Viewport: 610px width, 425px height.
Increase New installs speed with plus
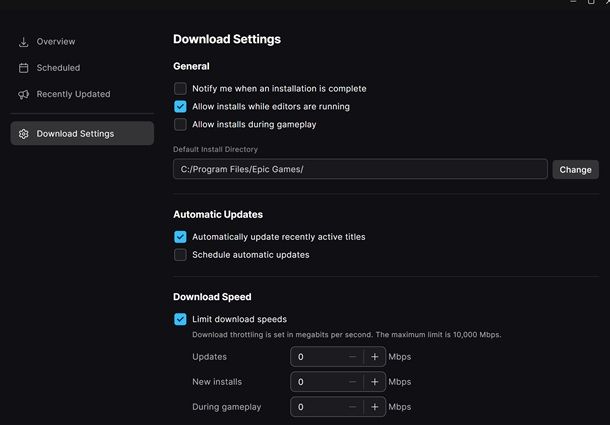tap(374, 382)
